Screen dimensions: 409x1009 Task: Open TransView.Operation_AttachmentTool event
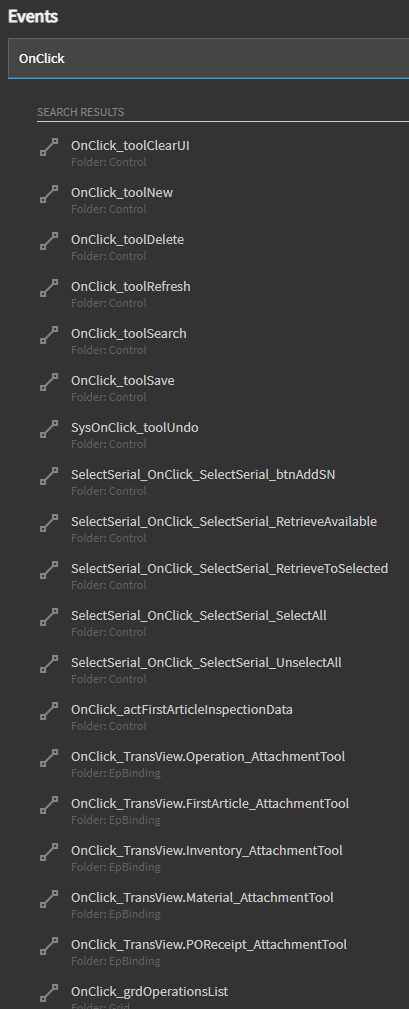click(x=223, y=764)
